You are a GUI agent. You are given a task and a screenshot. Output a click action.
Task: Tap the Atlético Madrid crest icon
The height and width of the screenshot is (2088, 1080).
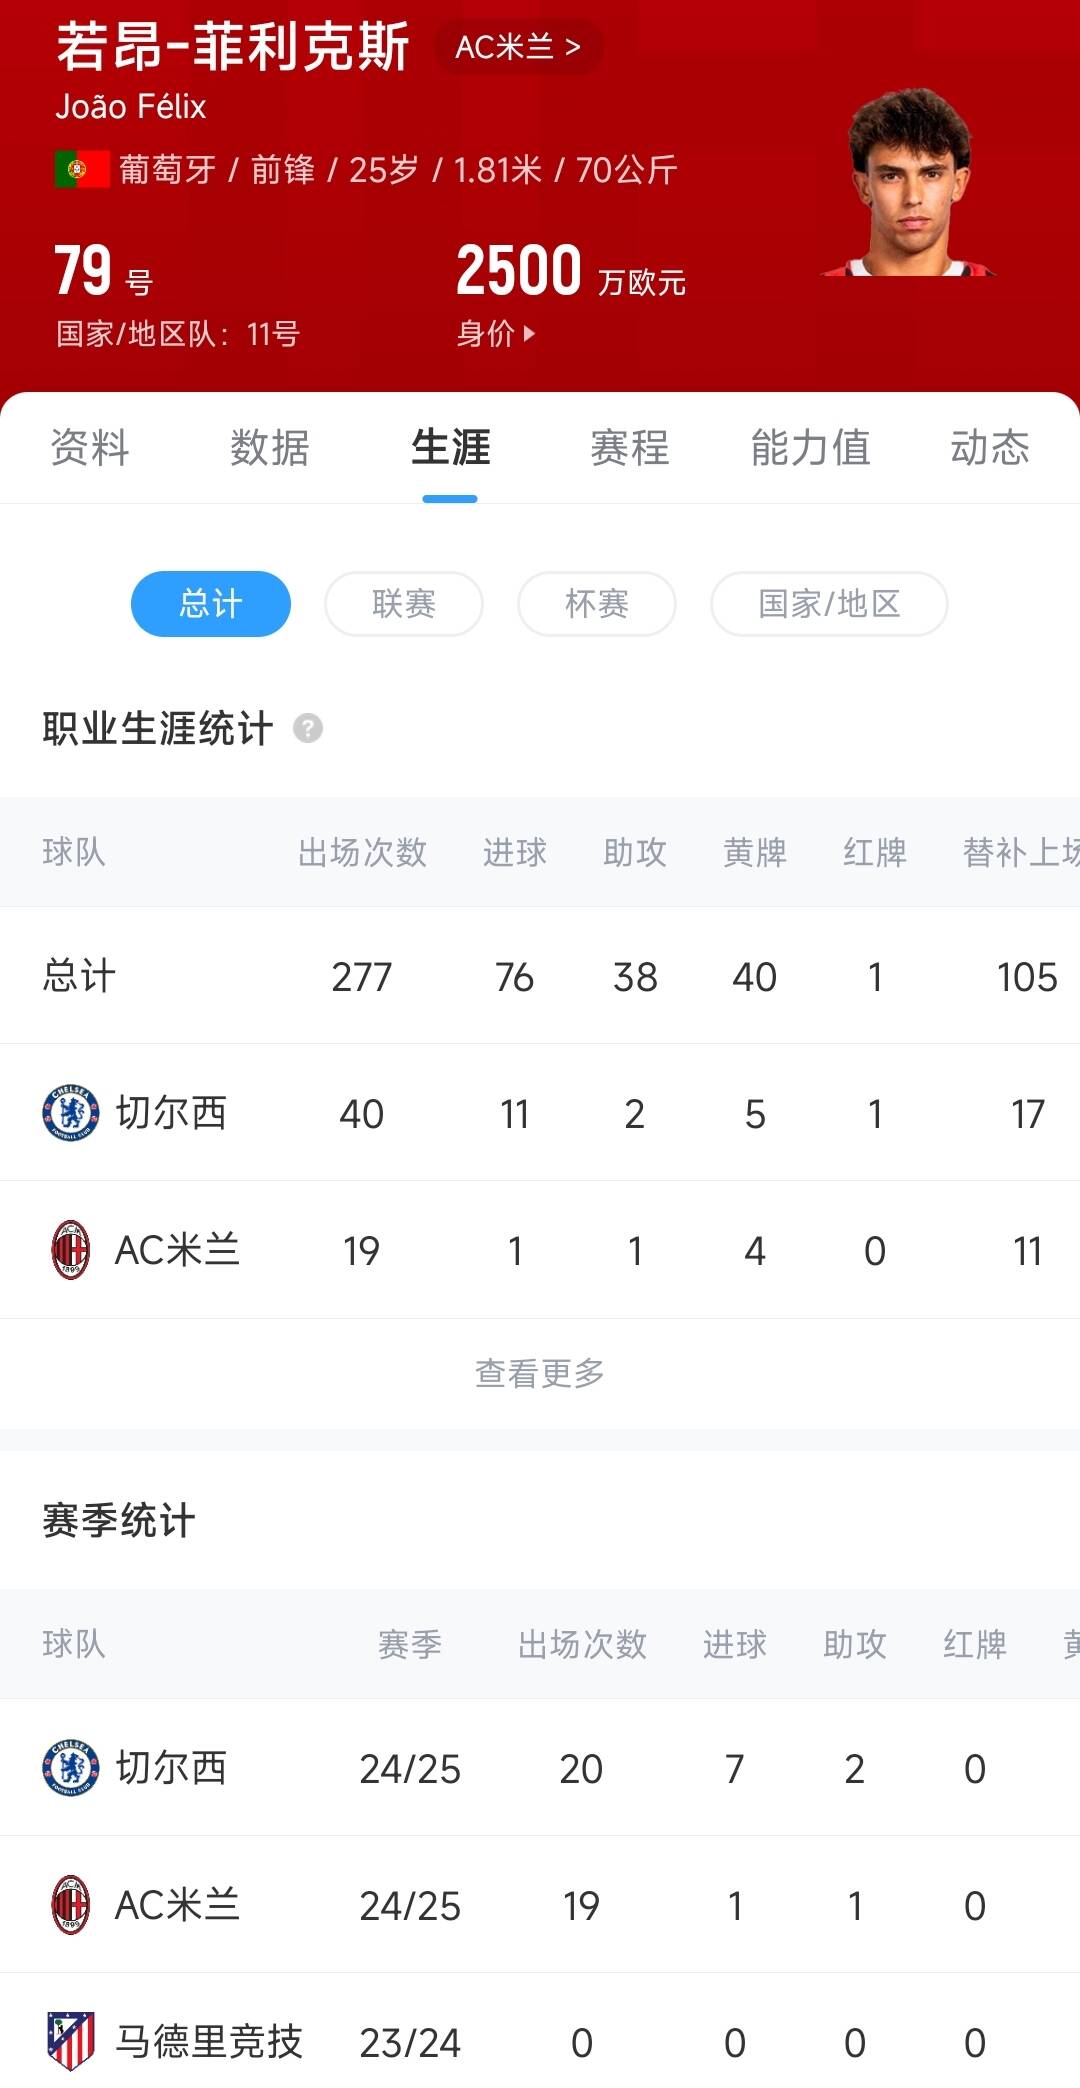pyautogui.click(x=71, y=2041)
